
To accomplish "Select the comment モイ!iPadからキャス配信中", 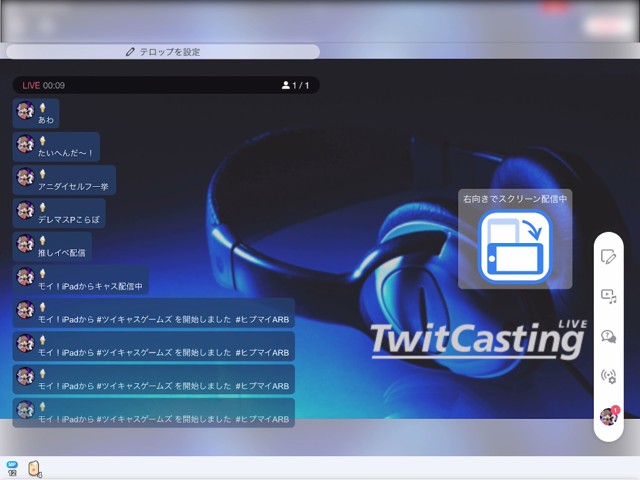I will 80,280.
